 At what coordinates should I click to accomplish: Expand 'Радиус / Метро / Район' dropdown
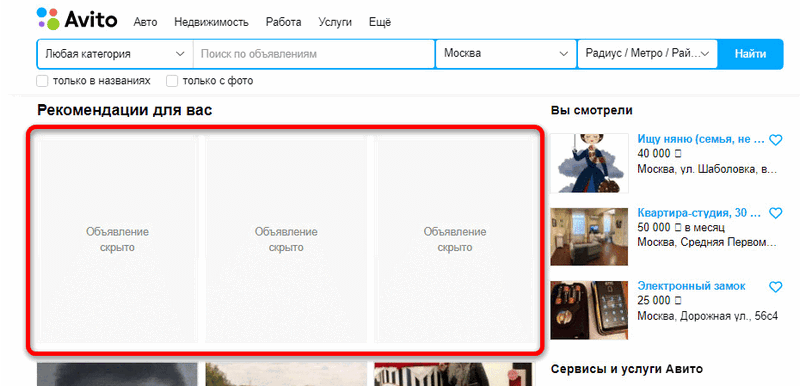(647, 54)
